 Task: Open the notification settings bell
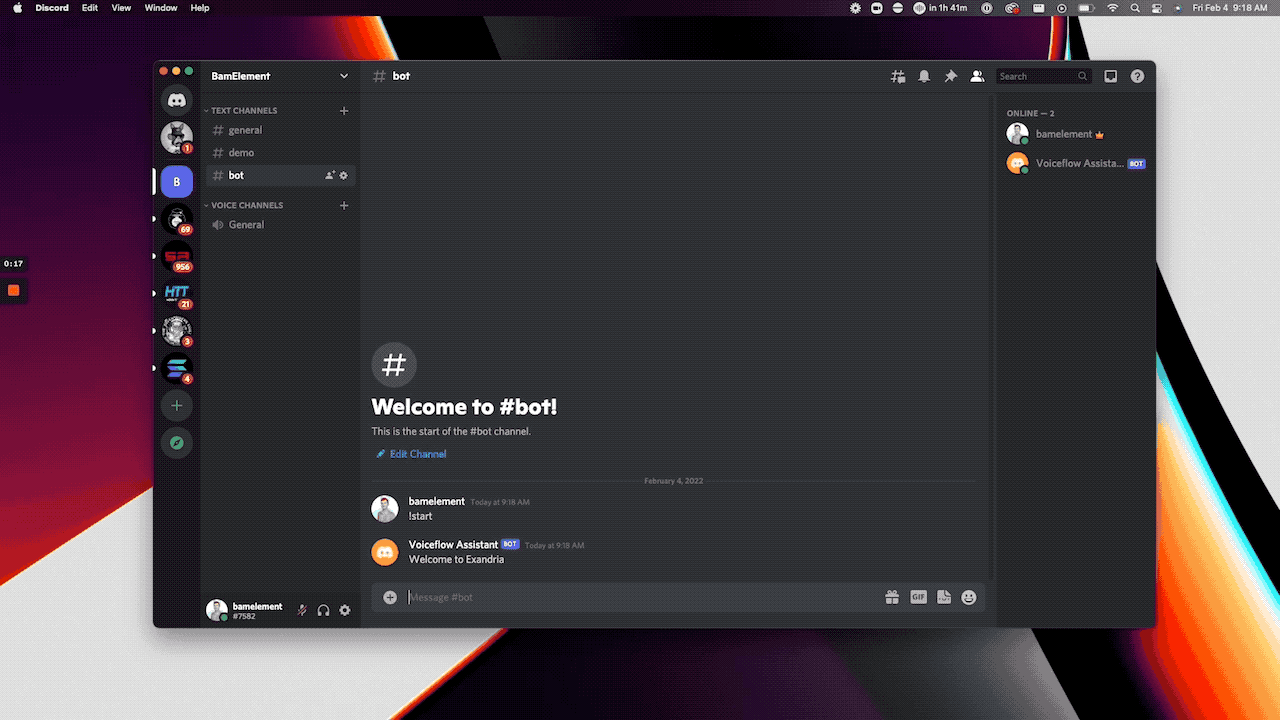click(923, 75)
